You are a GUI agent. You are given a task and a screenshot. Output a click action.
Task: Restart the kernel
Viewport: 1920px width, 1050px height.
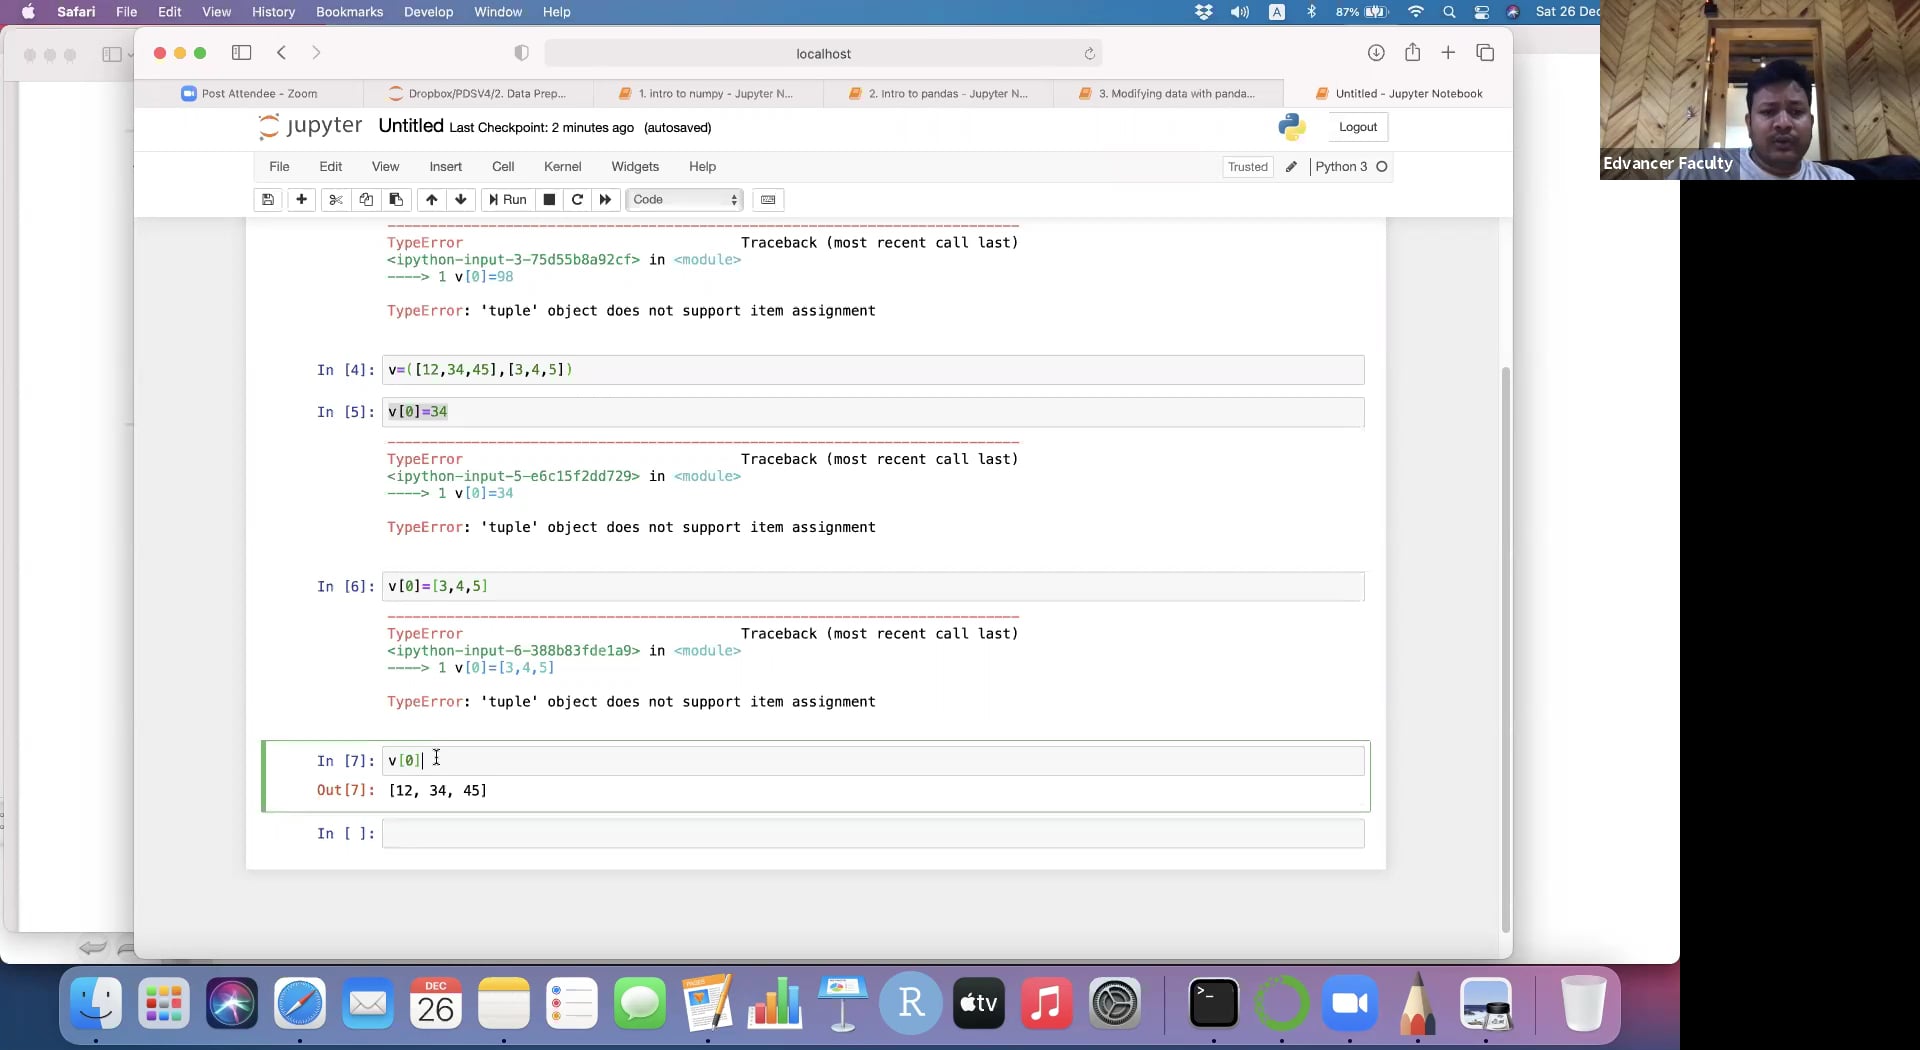click(578, 199)
